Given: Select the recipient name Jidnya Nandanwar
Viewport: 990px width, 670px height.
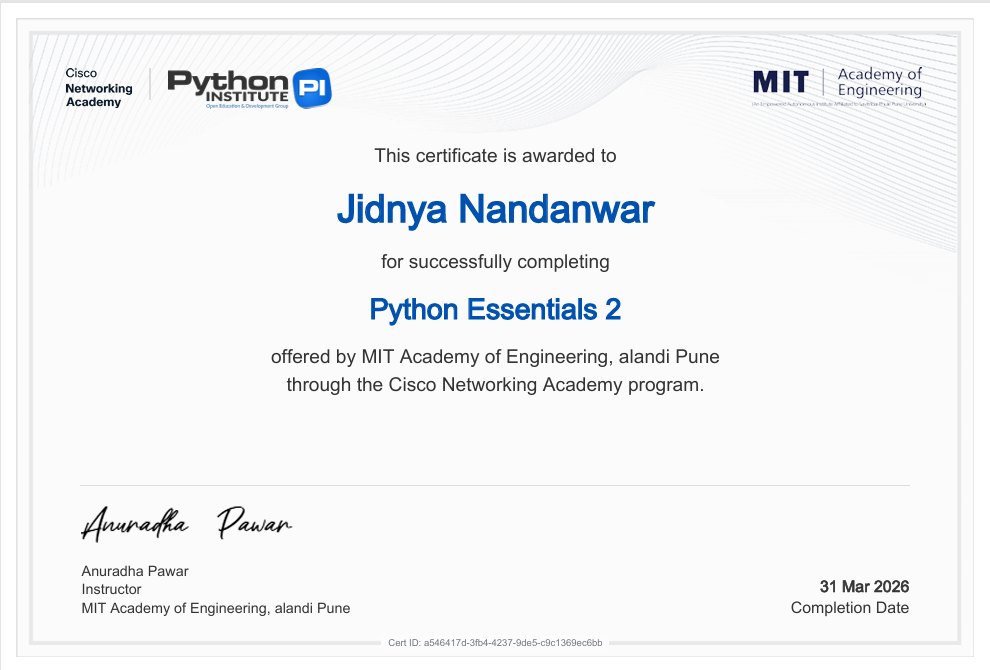Looking at the screenshot, I should 496,210.
